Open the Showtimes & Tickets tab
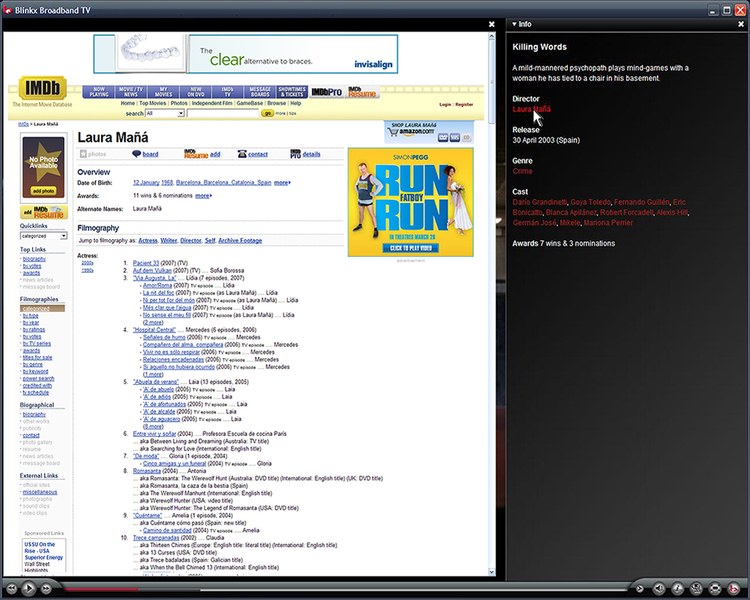The image size is (750, 600). coord(292,92)
